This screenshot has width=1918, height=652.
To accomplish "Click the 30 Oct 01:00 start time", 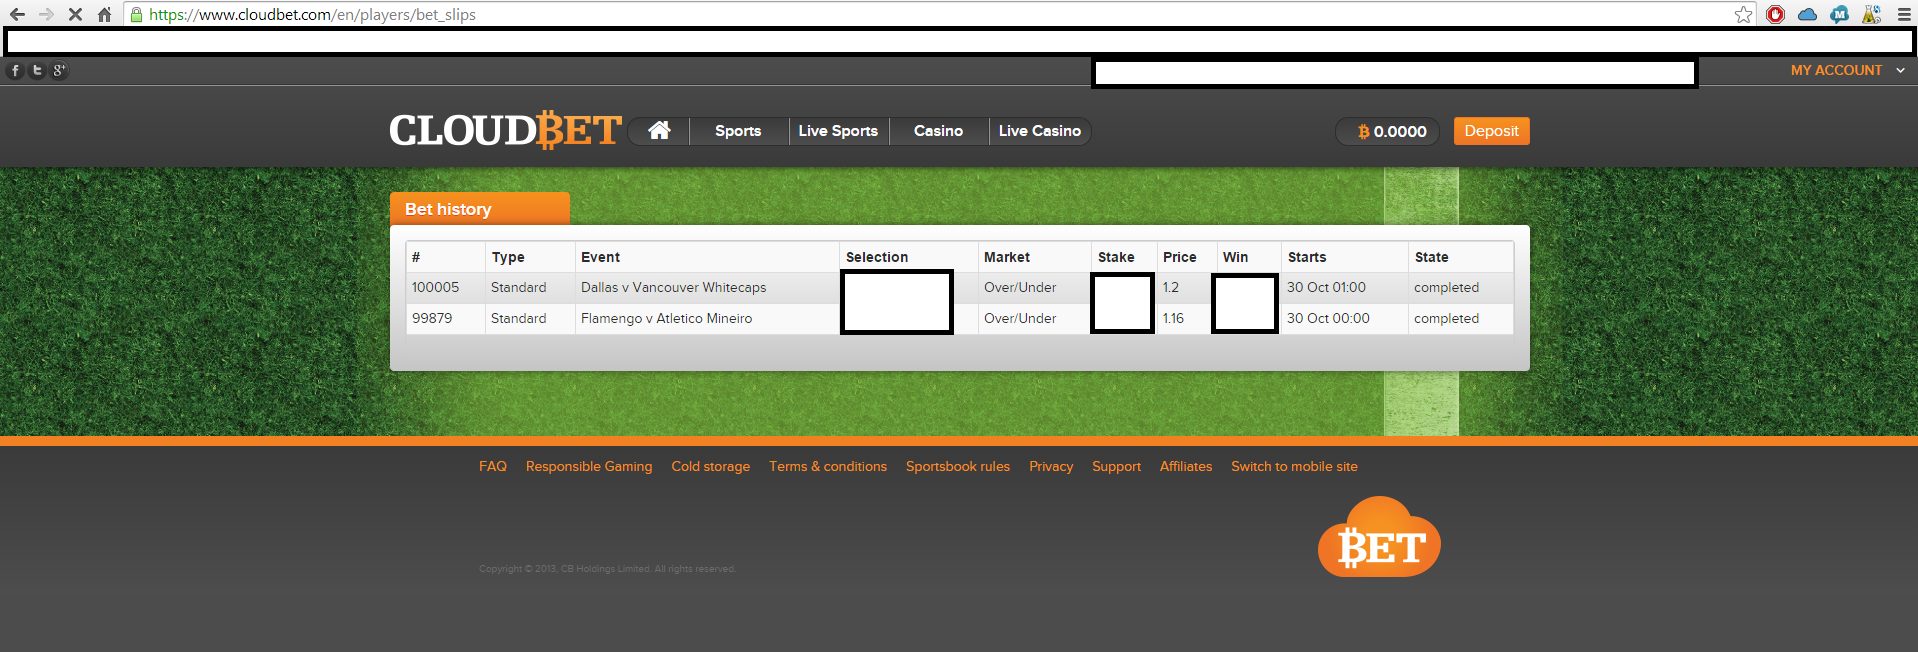I will [x=1326, y=287].
